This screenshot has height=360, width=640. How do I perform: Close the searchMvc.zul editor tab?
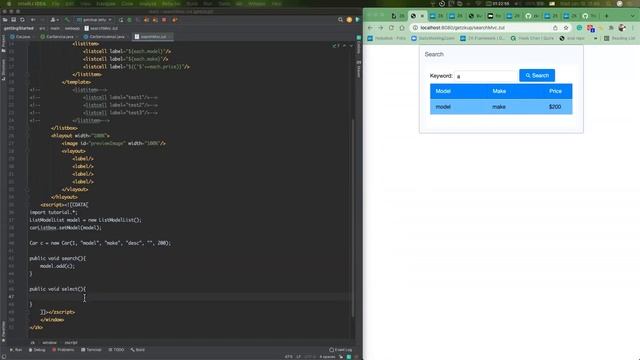(x=169, y=37)
